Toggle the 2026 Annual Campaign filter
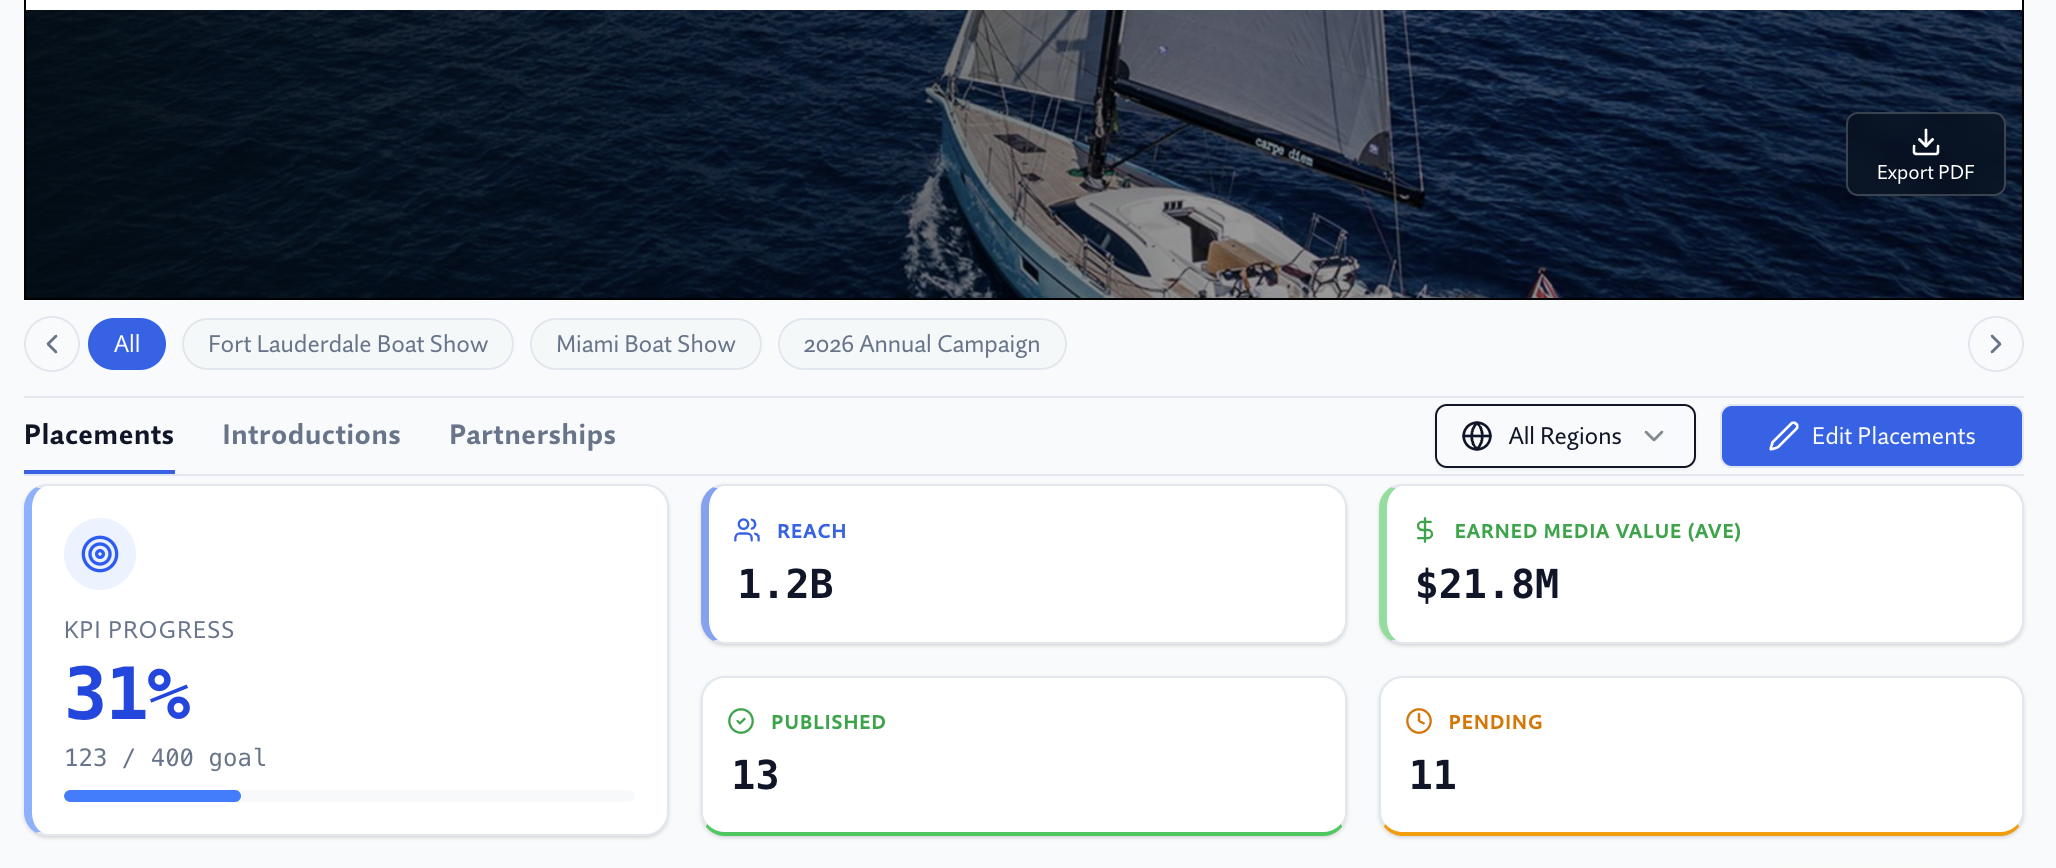The image size is (2056, 868). click(x=921, y=343)
